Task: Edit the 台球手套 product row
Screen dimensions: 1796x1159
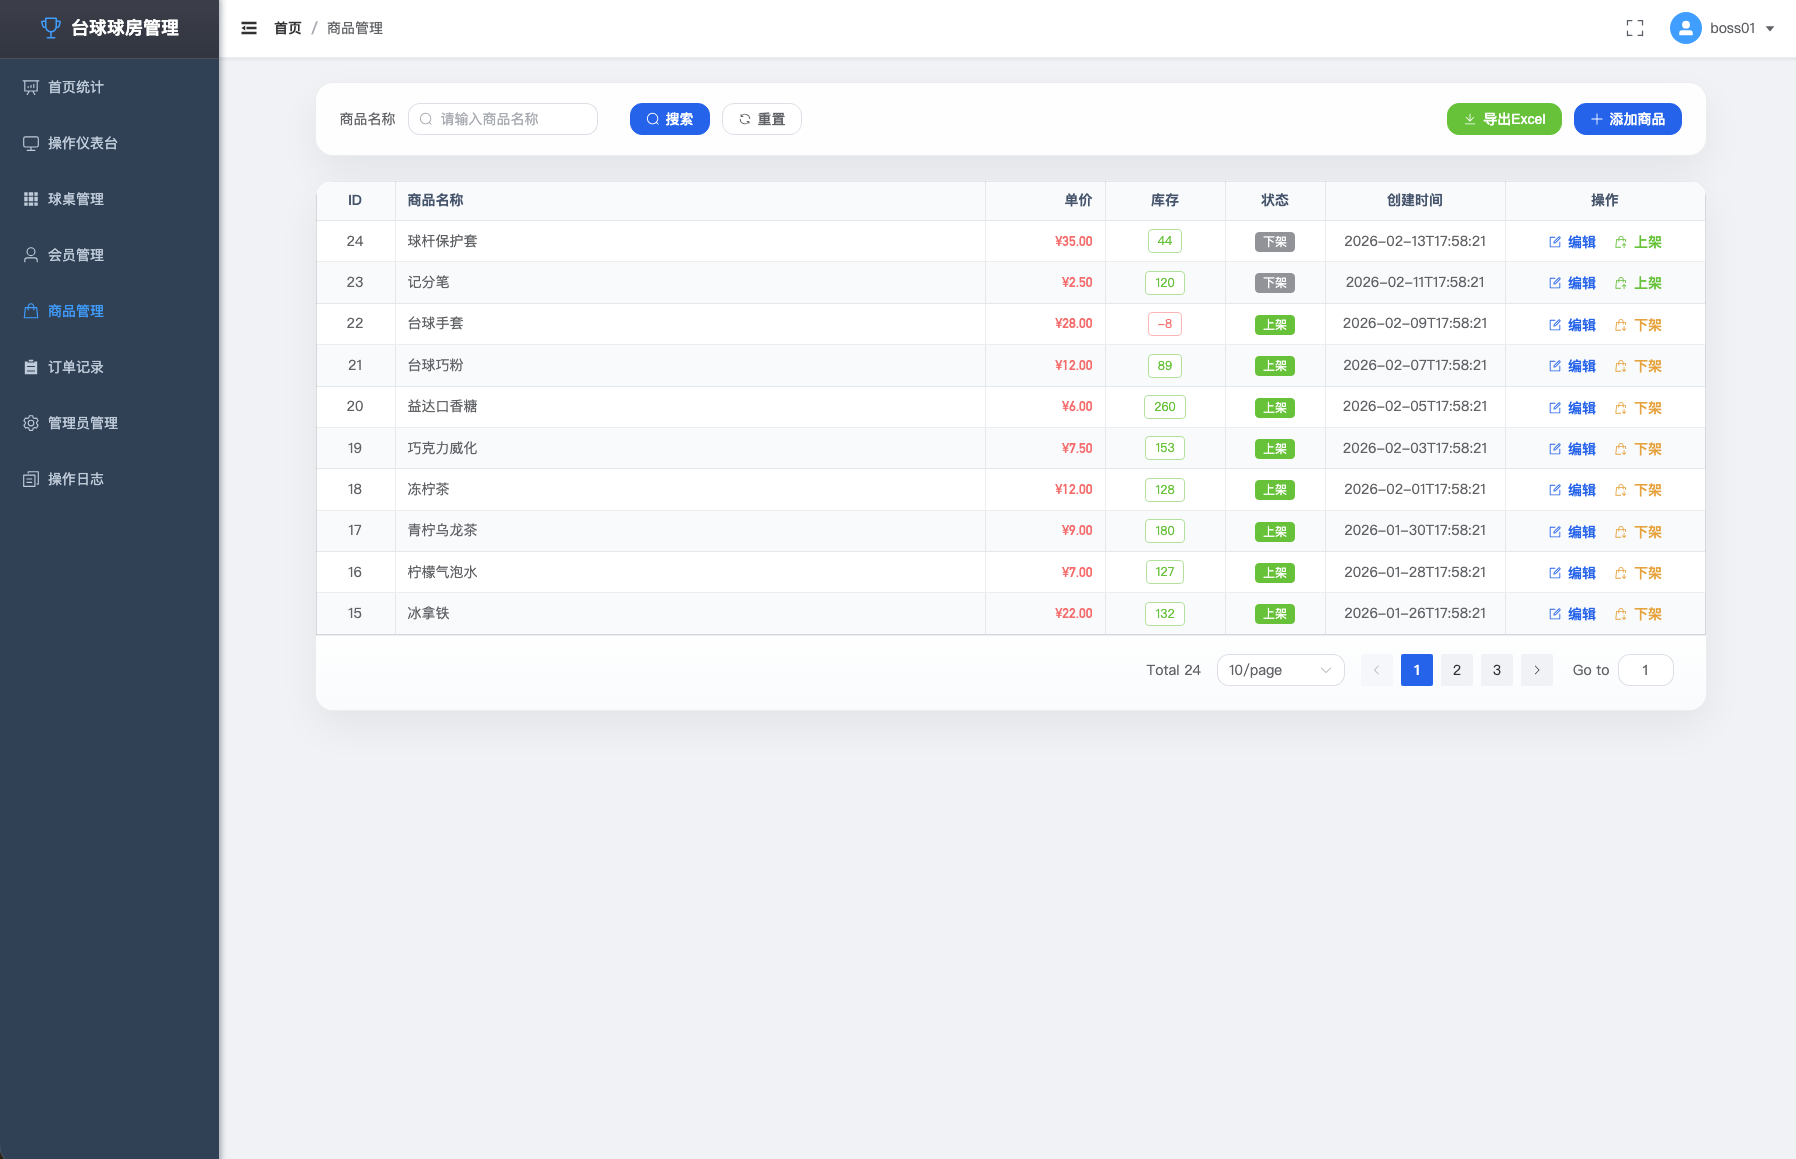Action: click(x=1572, y=325)
